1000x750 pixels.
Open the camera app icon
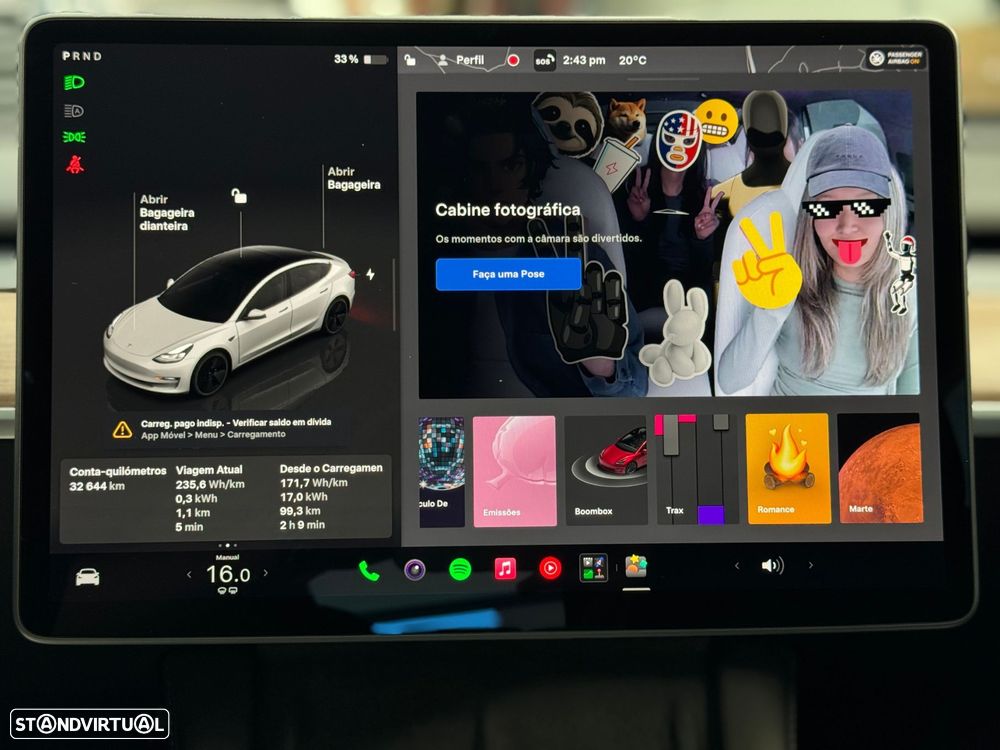[x=415, y=569]
